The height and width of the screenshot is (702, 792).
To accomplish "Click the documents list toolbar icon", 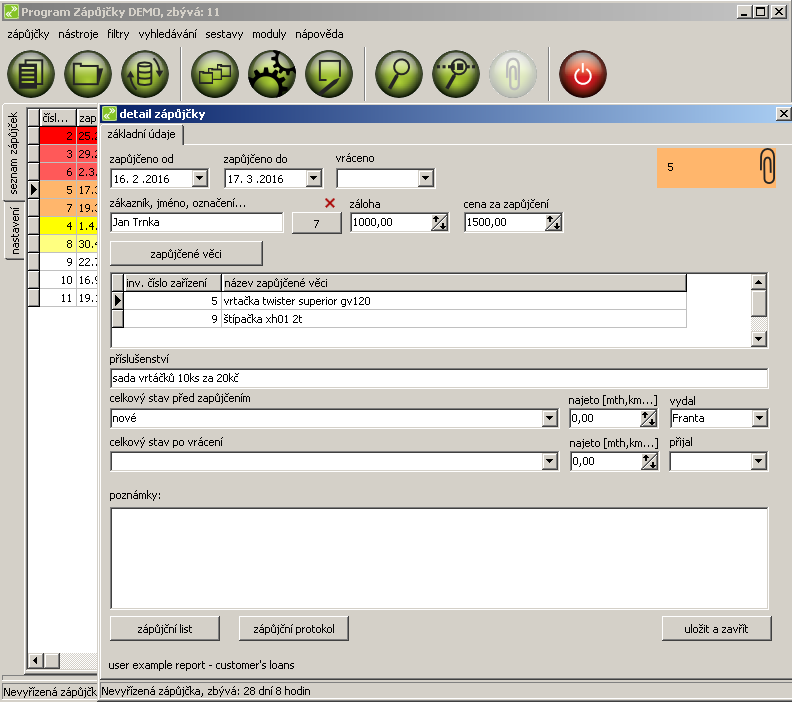I will [x=30, y=74].
